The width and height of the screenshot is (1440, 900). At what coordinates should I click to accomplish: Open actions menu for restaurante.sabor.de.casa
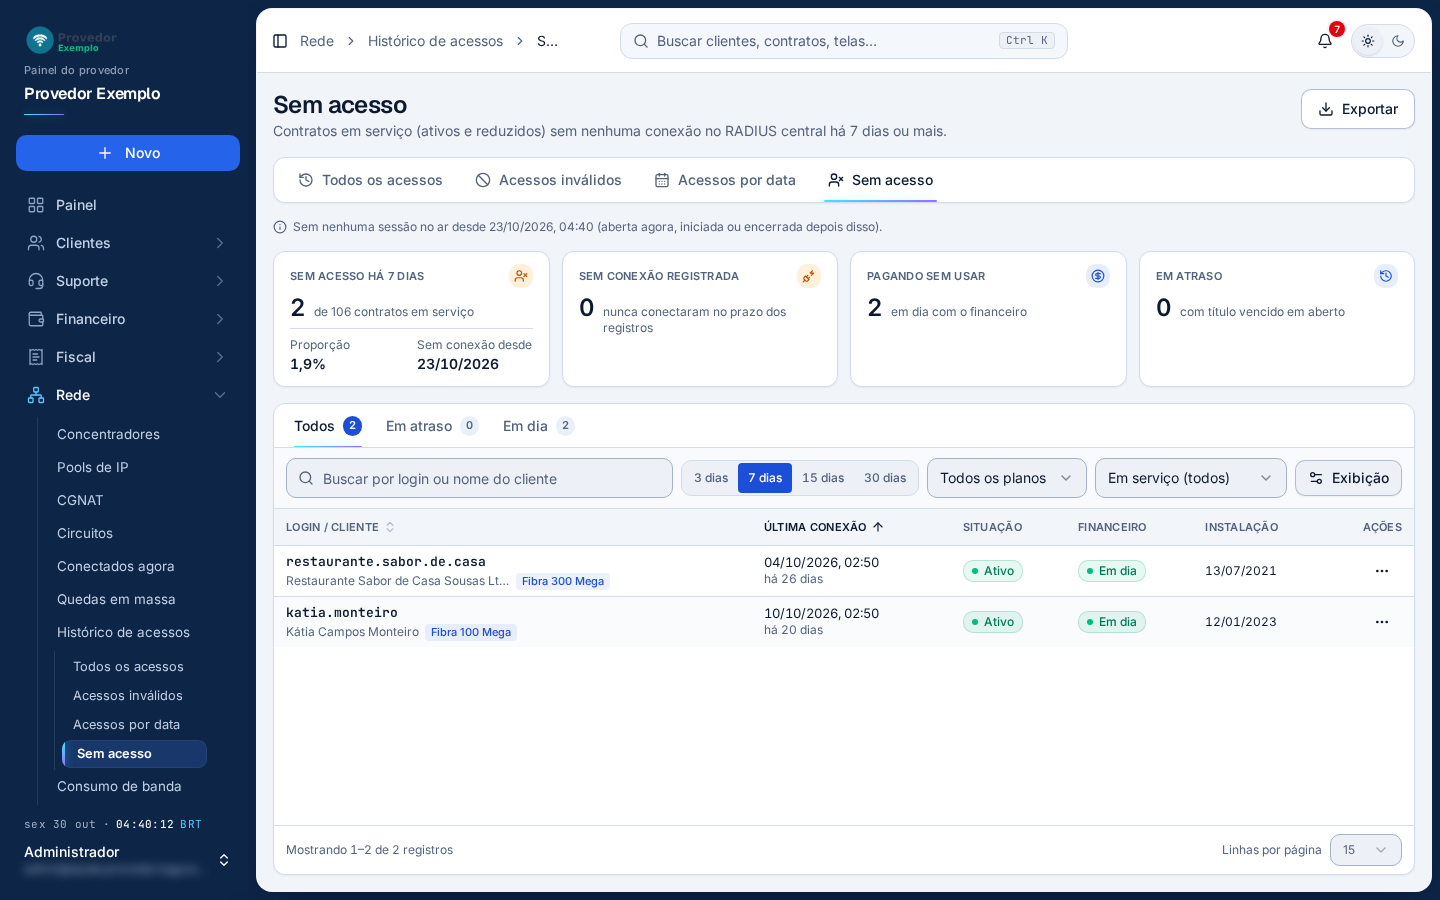[1382, 571]
